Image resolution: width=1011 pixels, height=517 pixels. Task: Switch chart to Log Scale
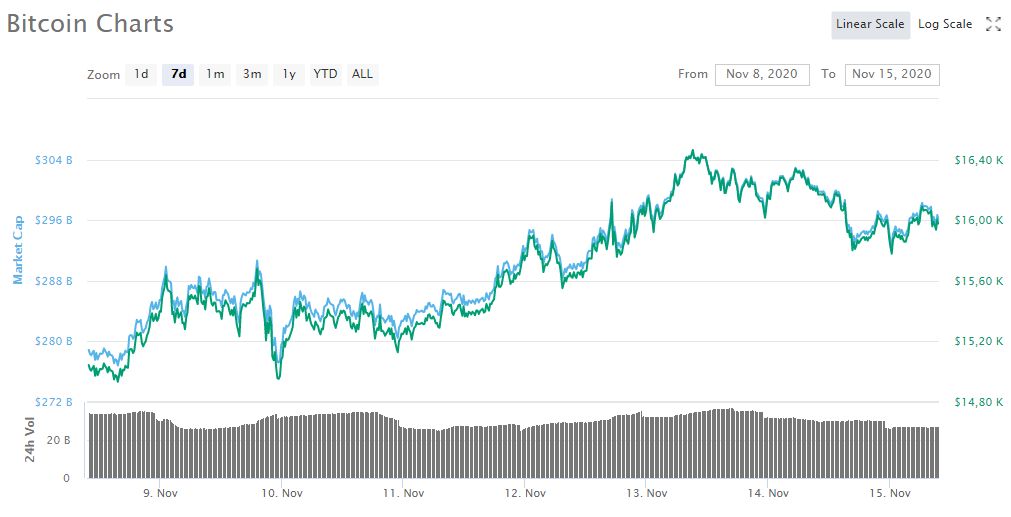pos(945,24)
